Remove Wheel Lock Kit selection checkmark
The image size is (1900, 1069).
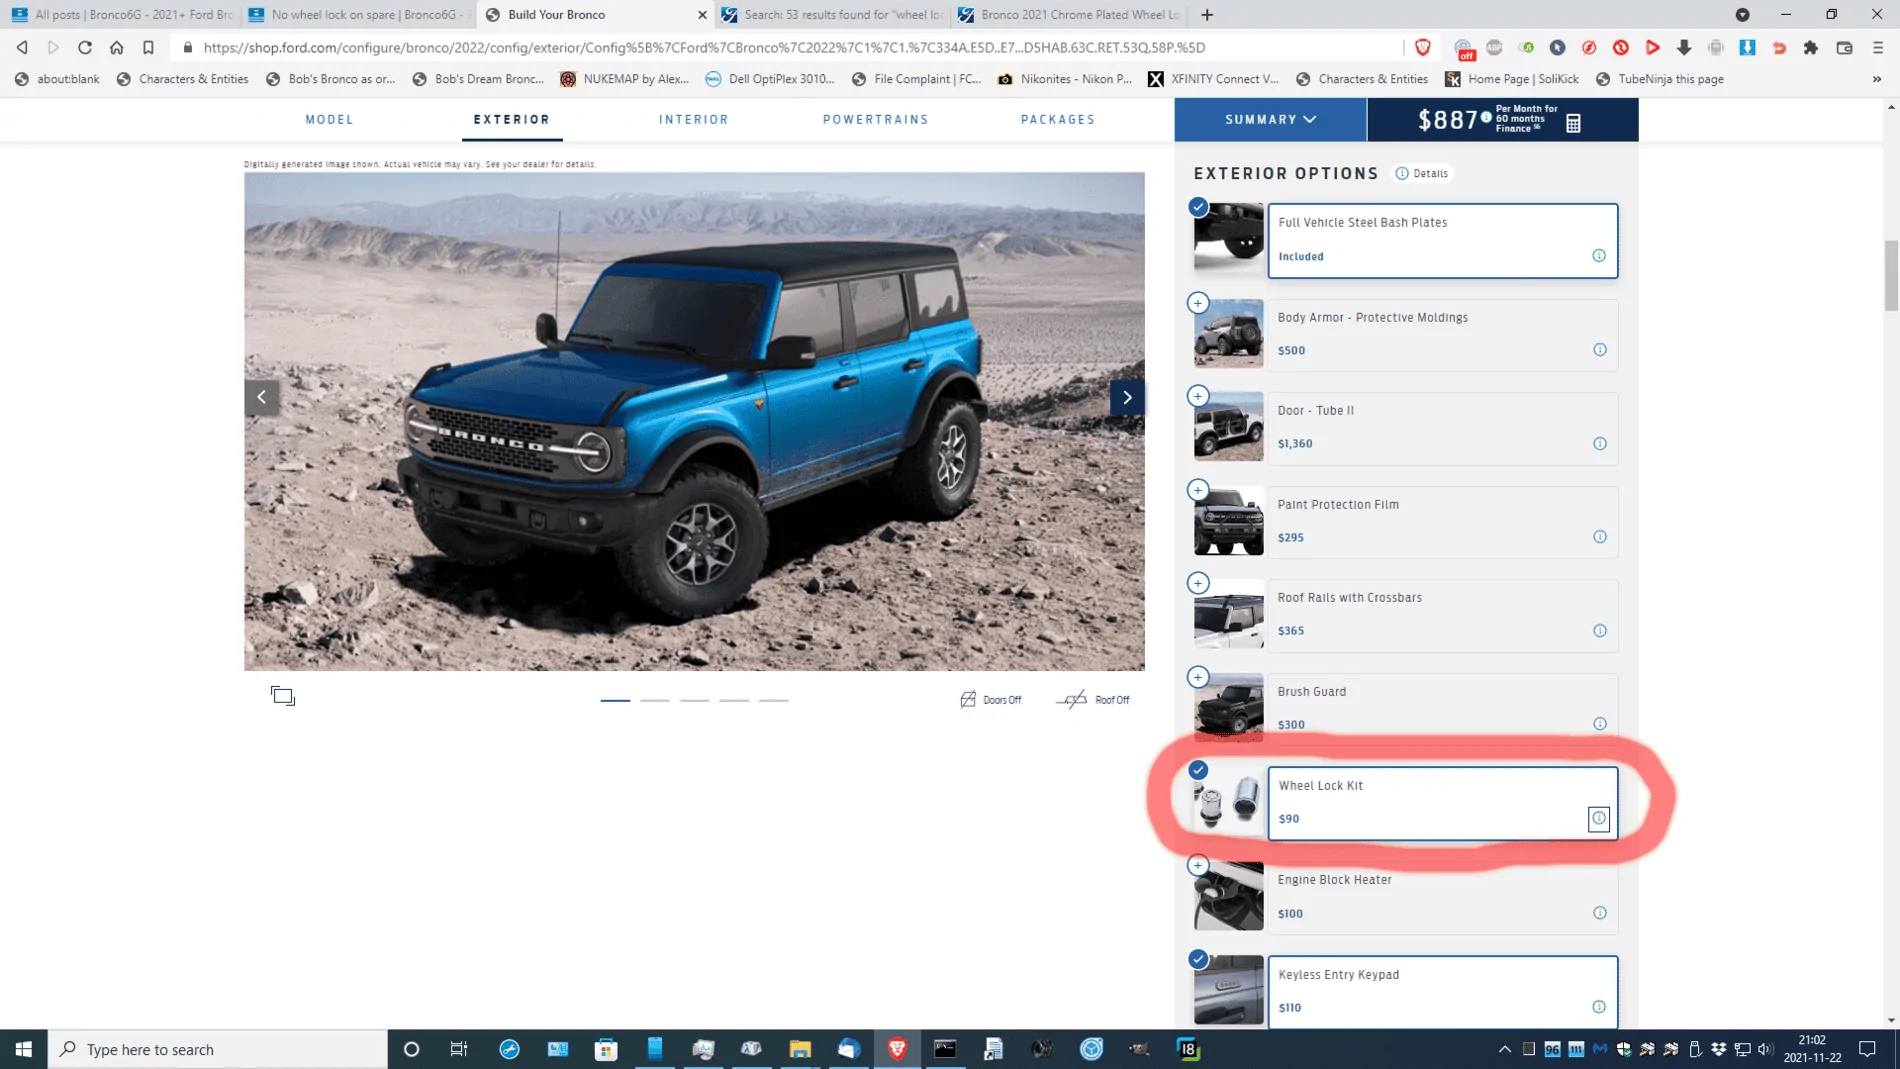(1198, 770)
